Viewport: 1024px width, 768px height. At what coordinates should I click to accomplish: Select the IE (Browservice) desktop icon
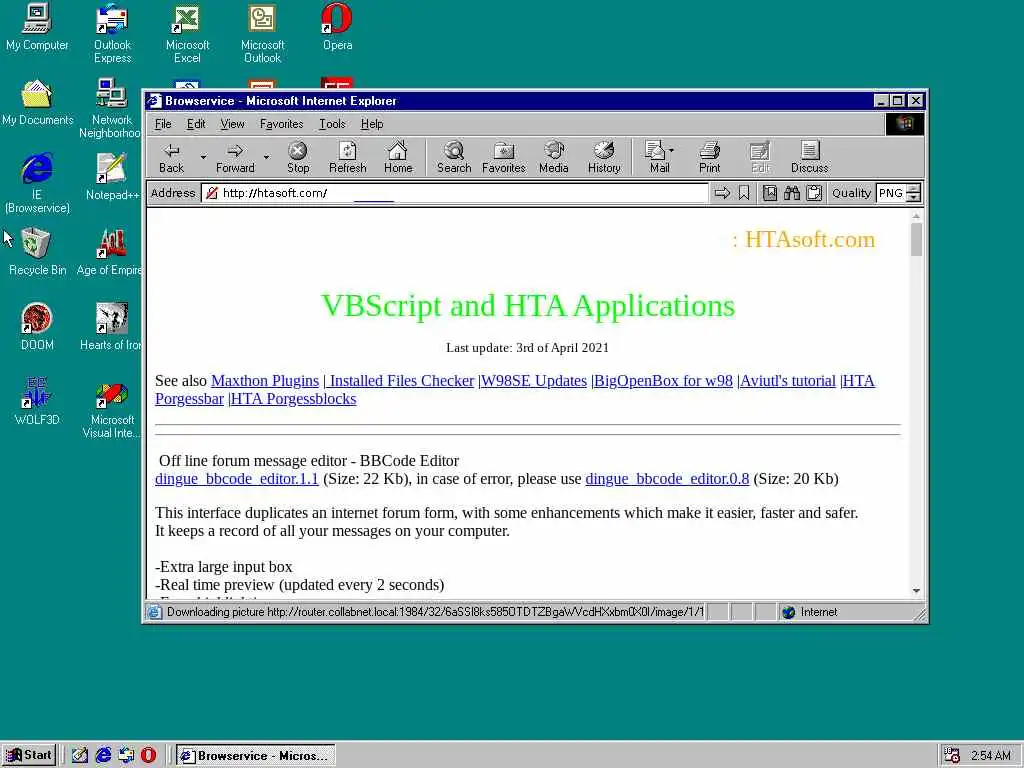37,184
